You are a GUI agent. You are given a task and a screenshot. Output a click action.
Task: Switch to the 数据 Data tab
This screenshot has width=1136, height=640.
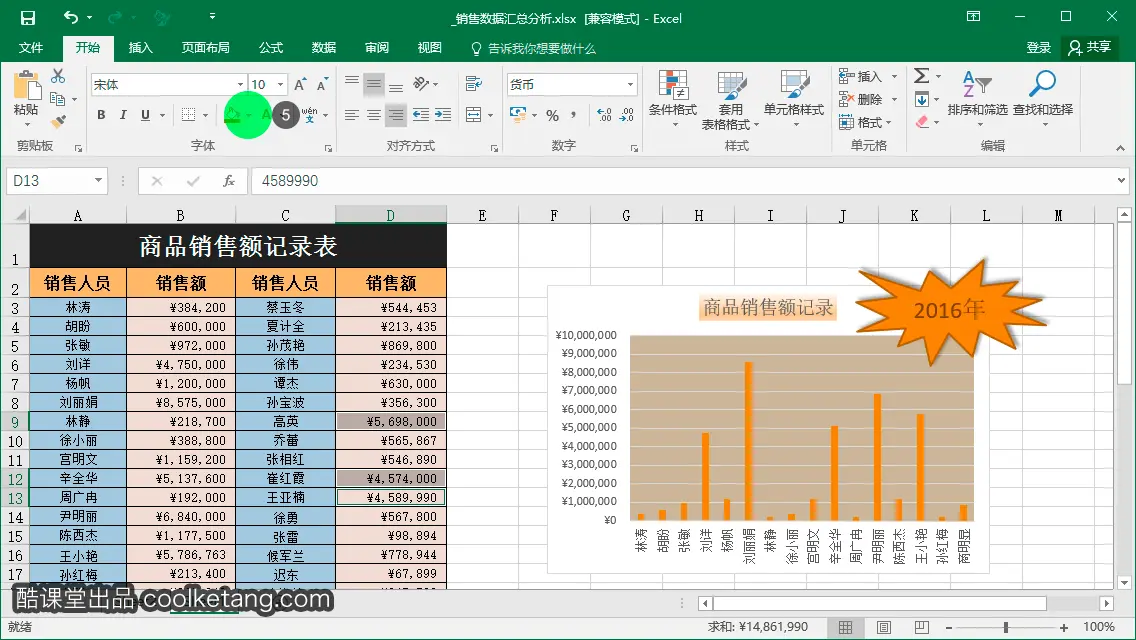click(x=324, y=48)
